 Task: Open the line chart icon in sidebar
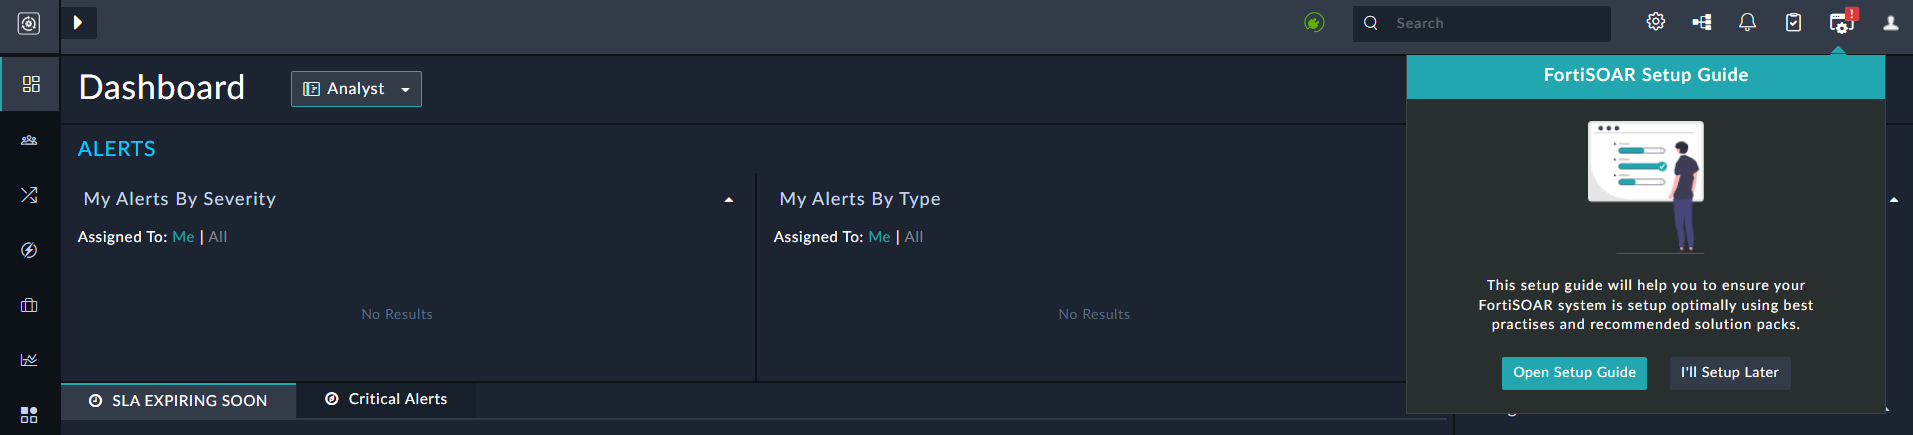point(29,360)
